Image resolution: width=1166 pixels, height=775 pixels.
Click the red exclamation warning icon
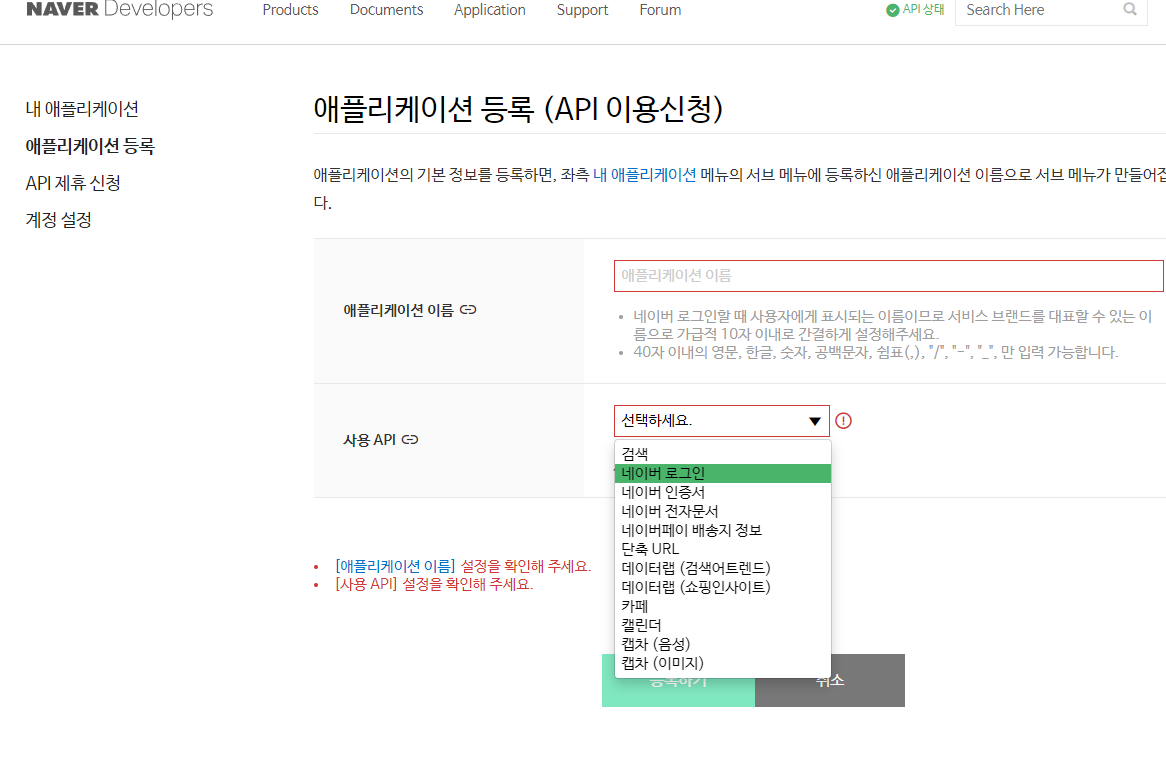843,421
